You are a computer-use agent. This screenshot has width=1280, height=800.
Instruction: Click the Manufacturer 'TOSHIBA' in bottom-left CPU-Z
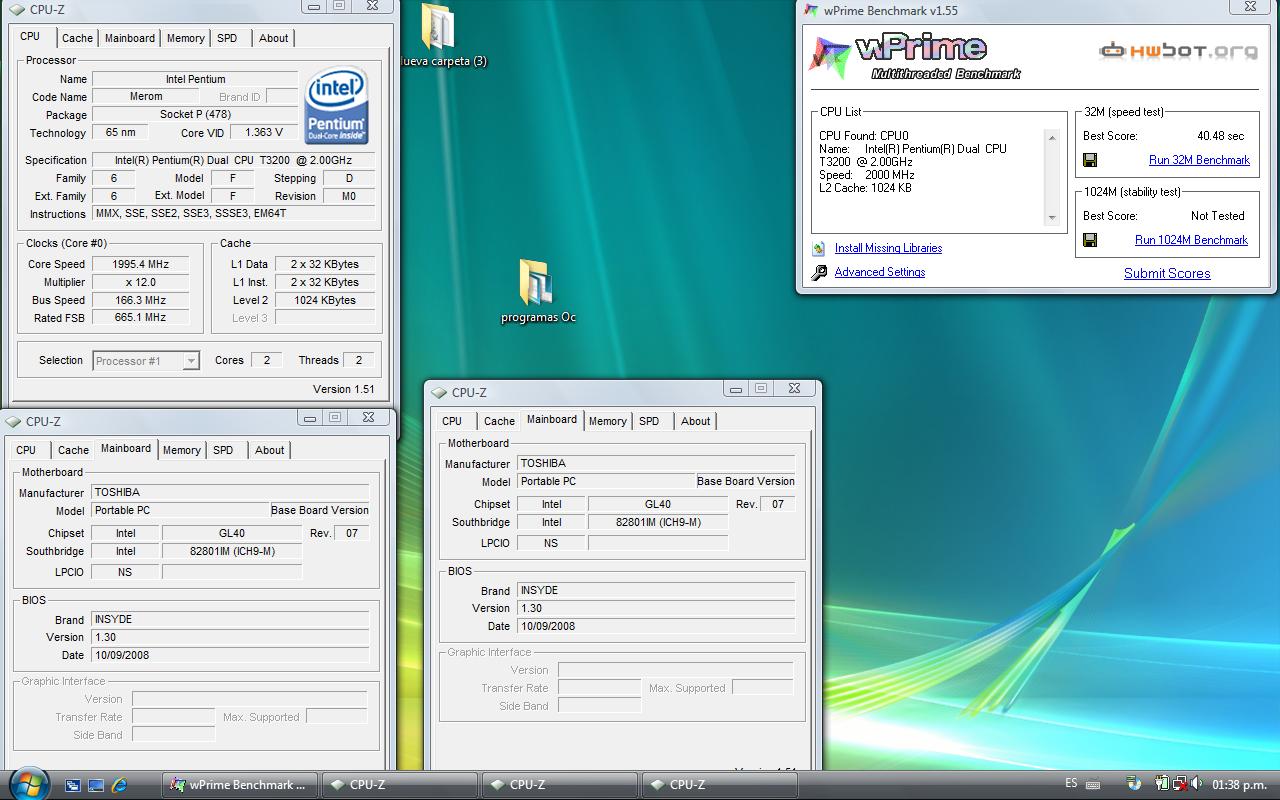[x=230, y=492]
